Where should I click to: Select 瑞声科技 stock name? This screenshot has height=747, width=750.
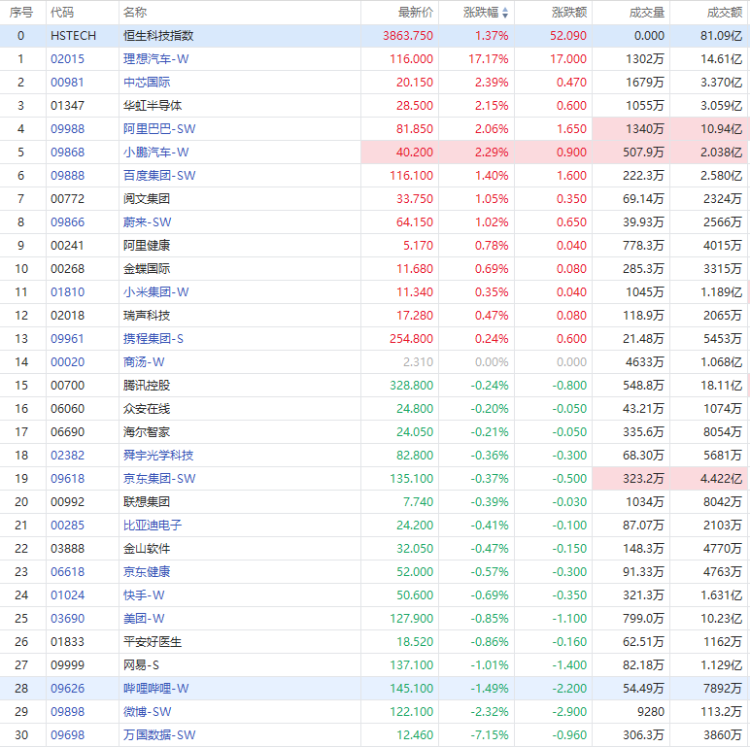[x=146, y=316]
